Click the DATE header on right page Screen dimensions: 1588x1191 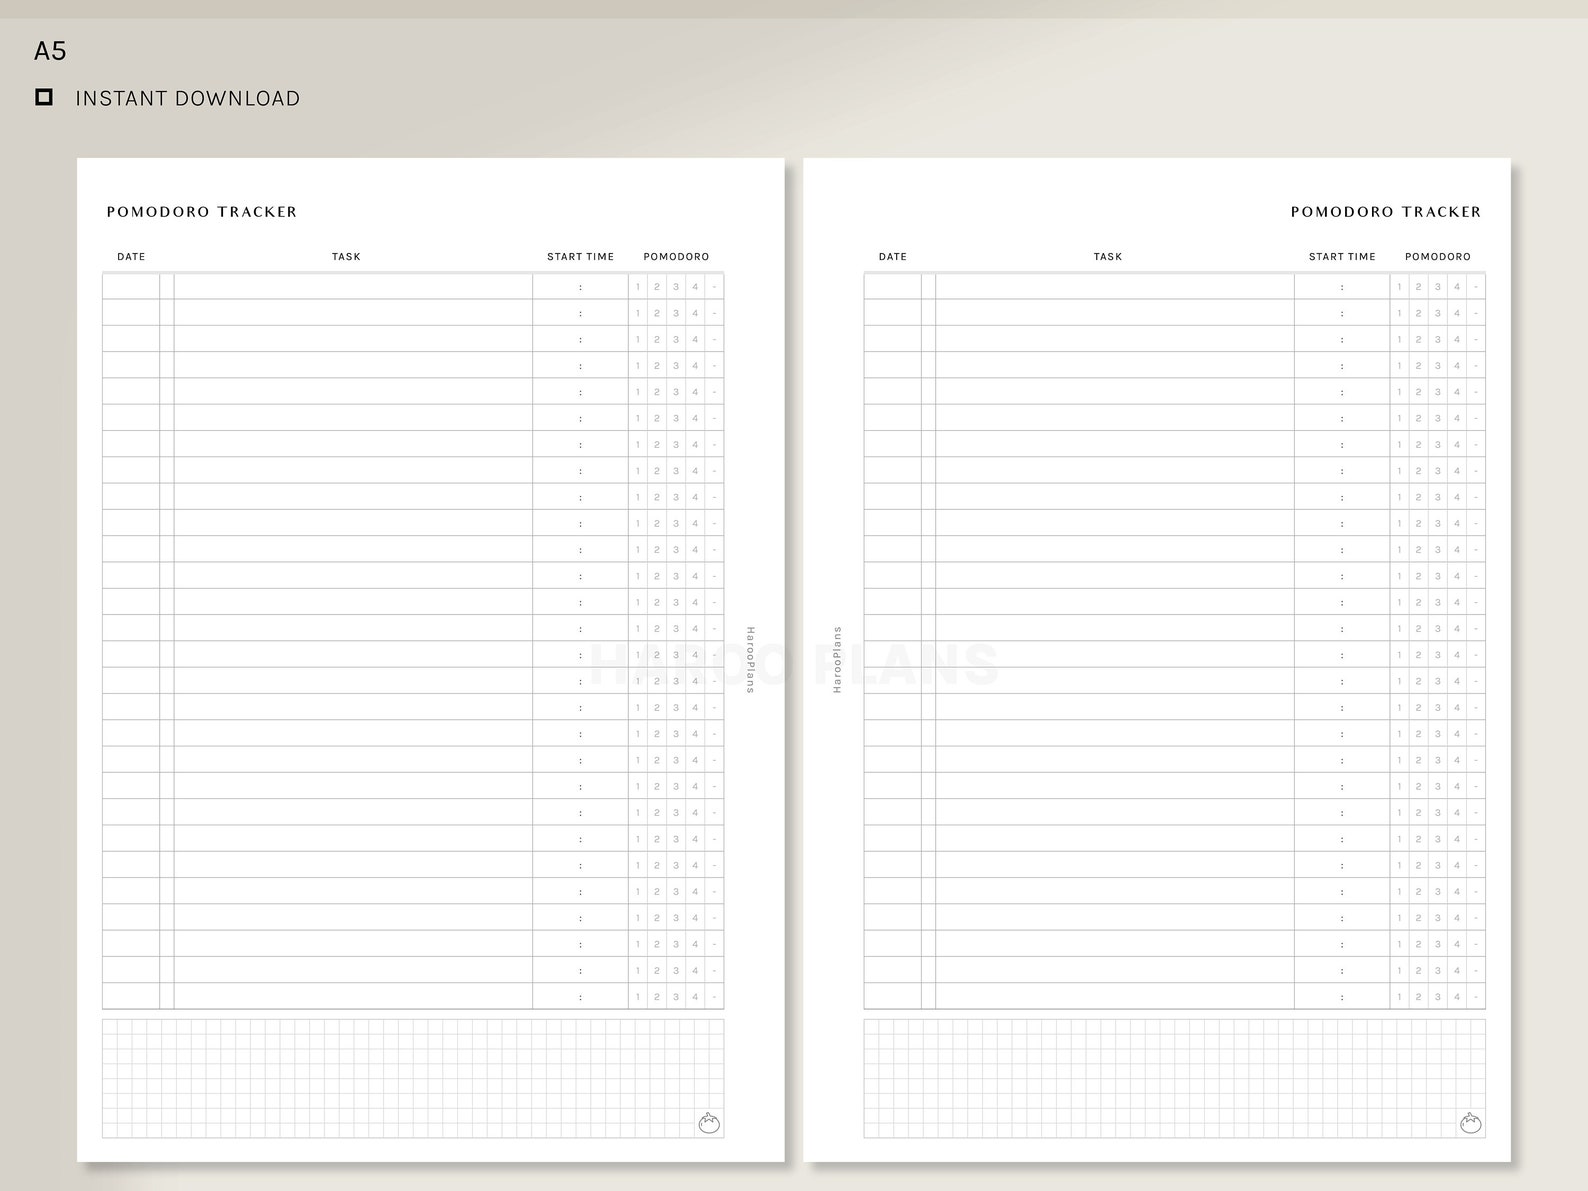point(893,257)
